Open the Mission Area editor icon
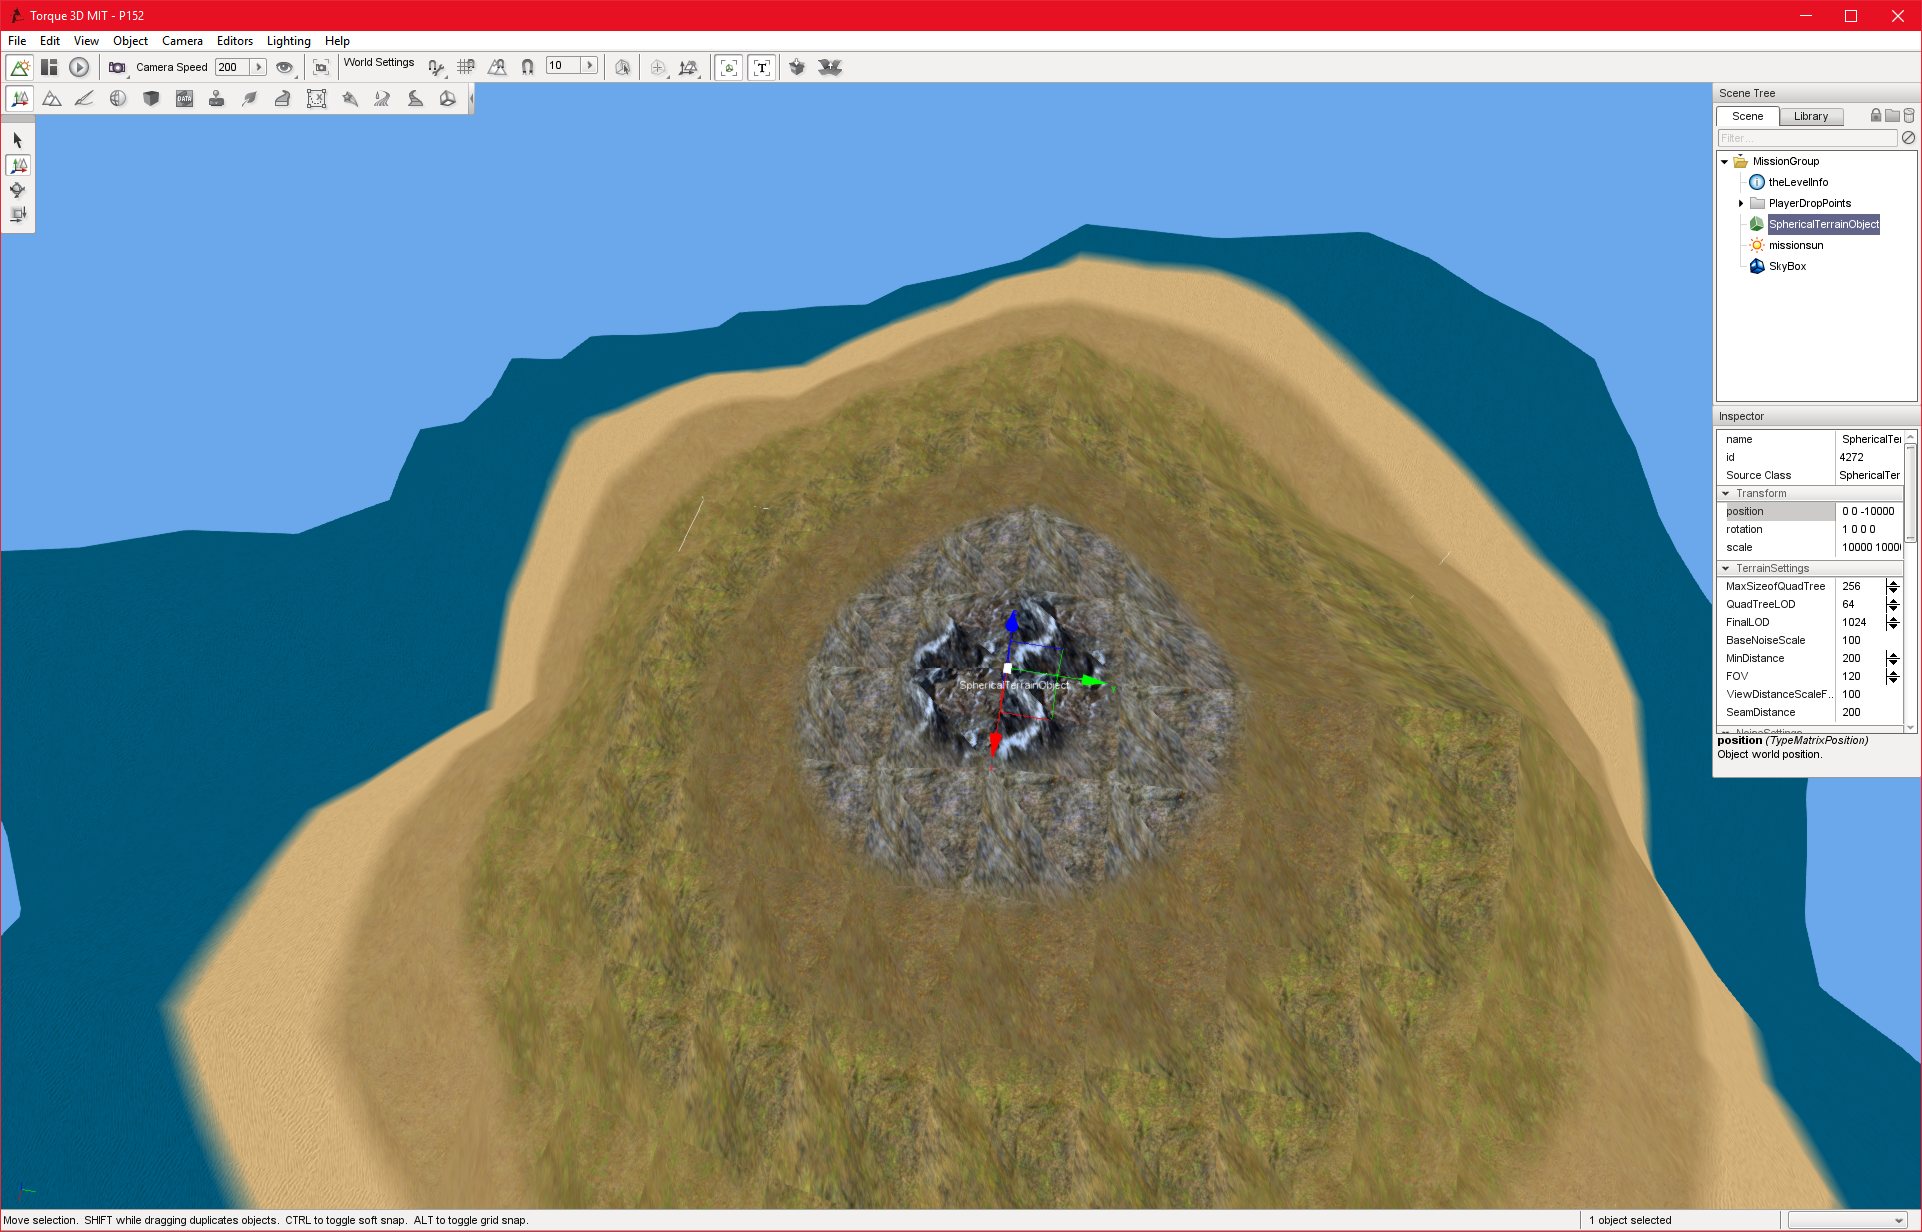The image size is (1922, 1232). (x=316, y=98)
